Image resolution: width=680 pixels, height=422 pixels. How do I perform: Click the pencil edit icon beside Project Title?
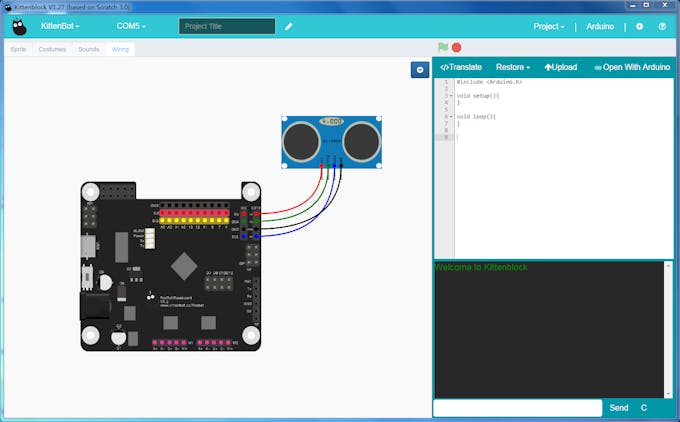289,26
